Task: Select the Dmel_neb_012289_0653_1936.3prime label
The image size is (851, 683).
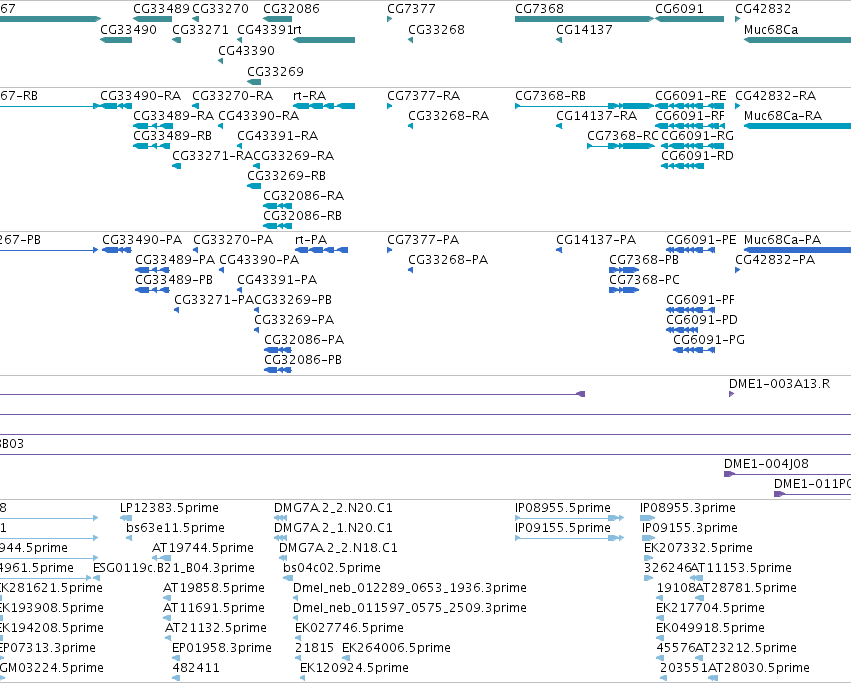Action: [410, 588]
